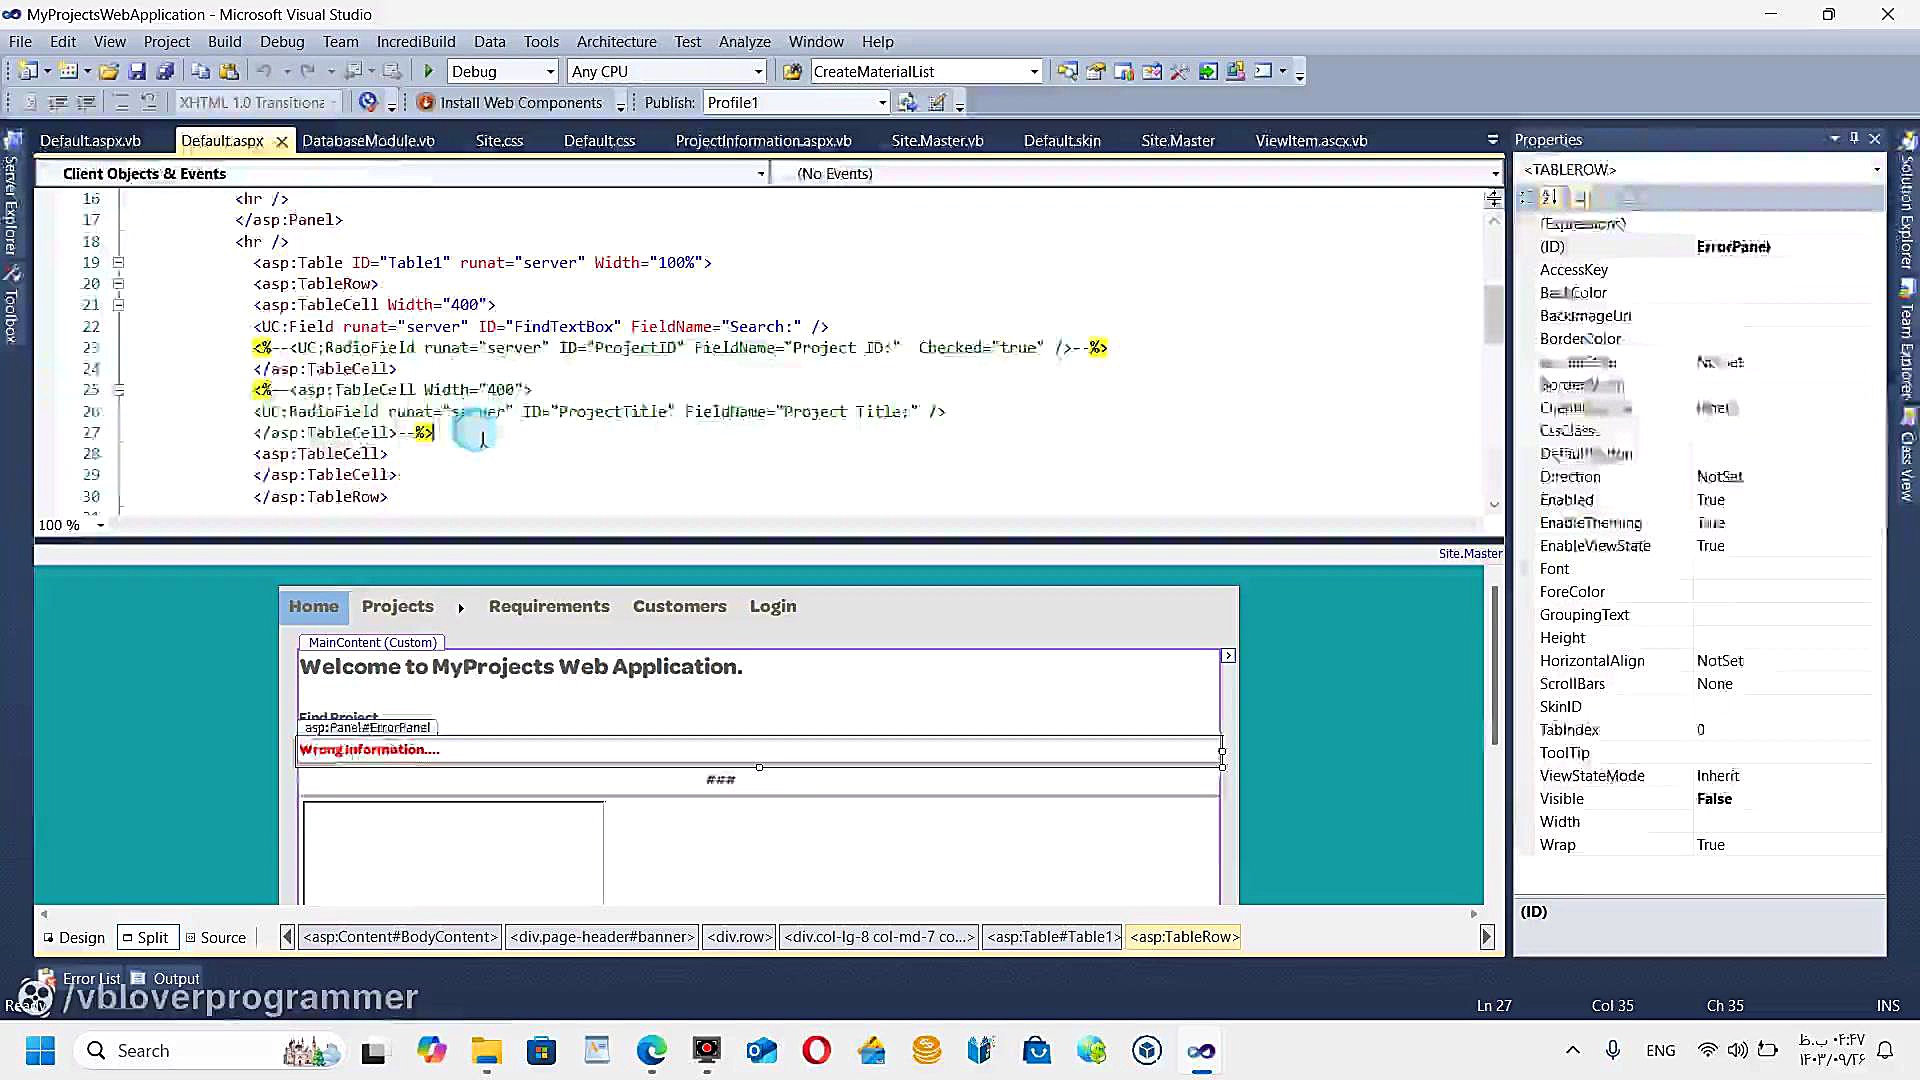
Task: Switch to the Site.Master tab
Action: coord(1178,140)
